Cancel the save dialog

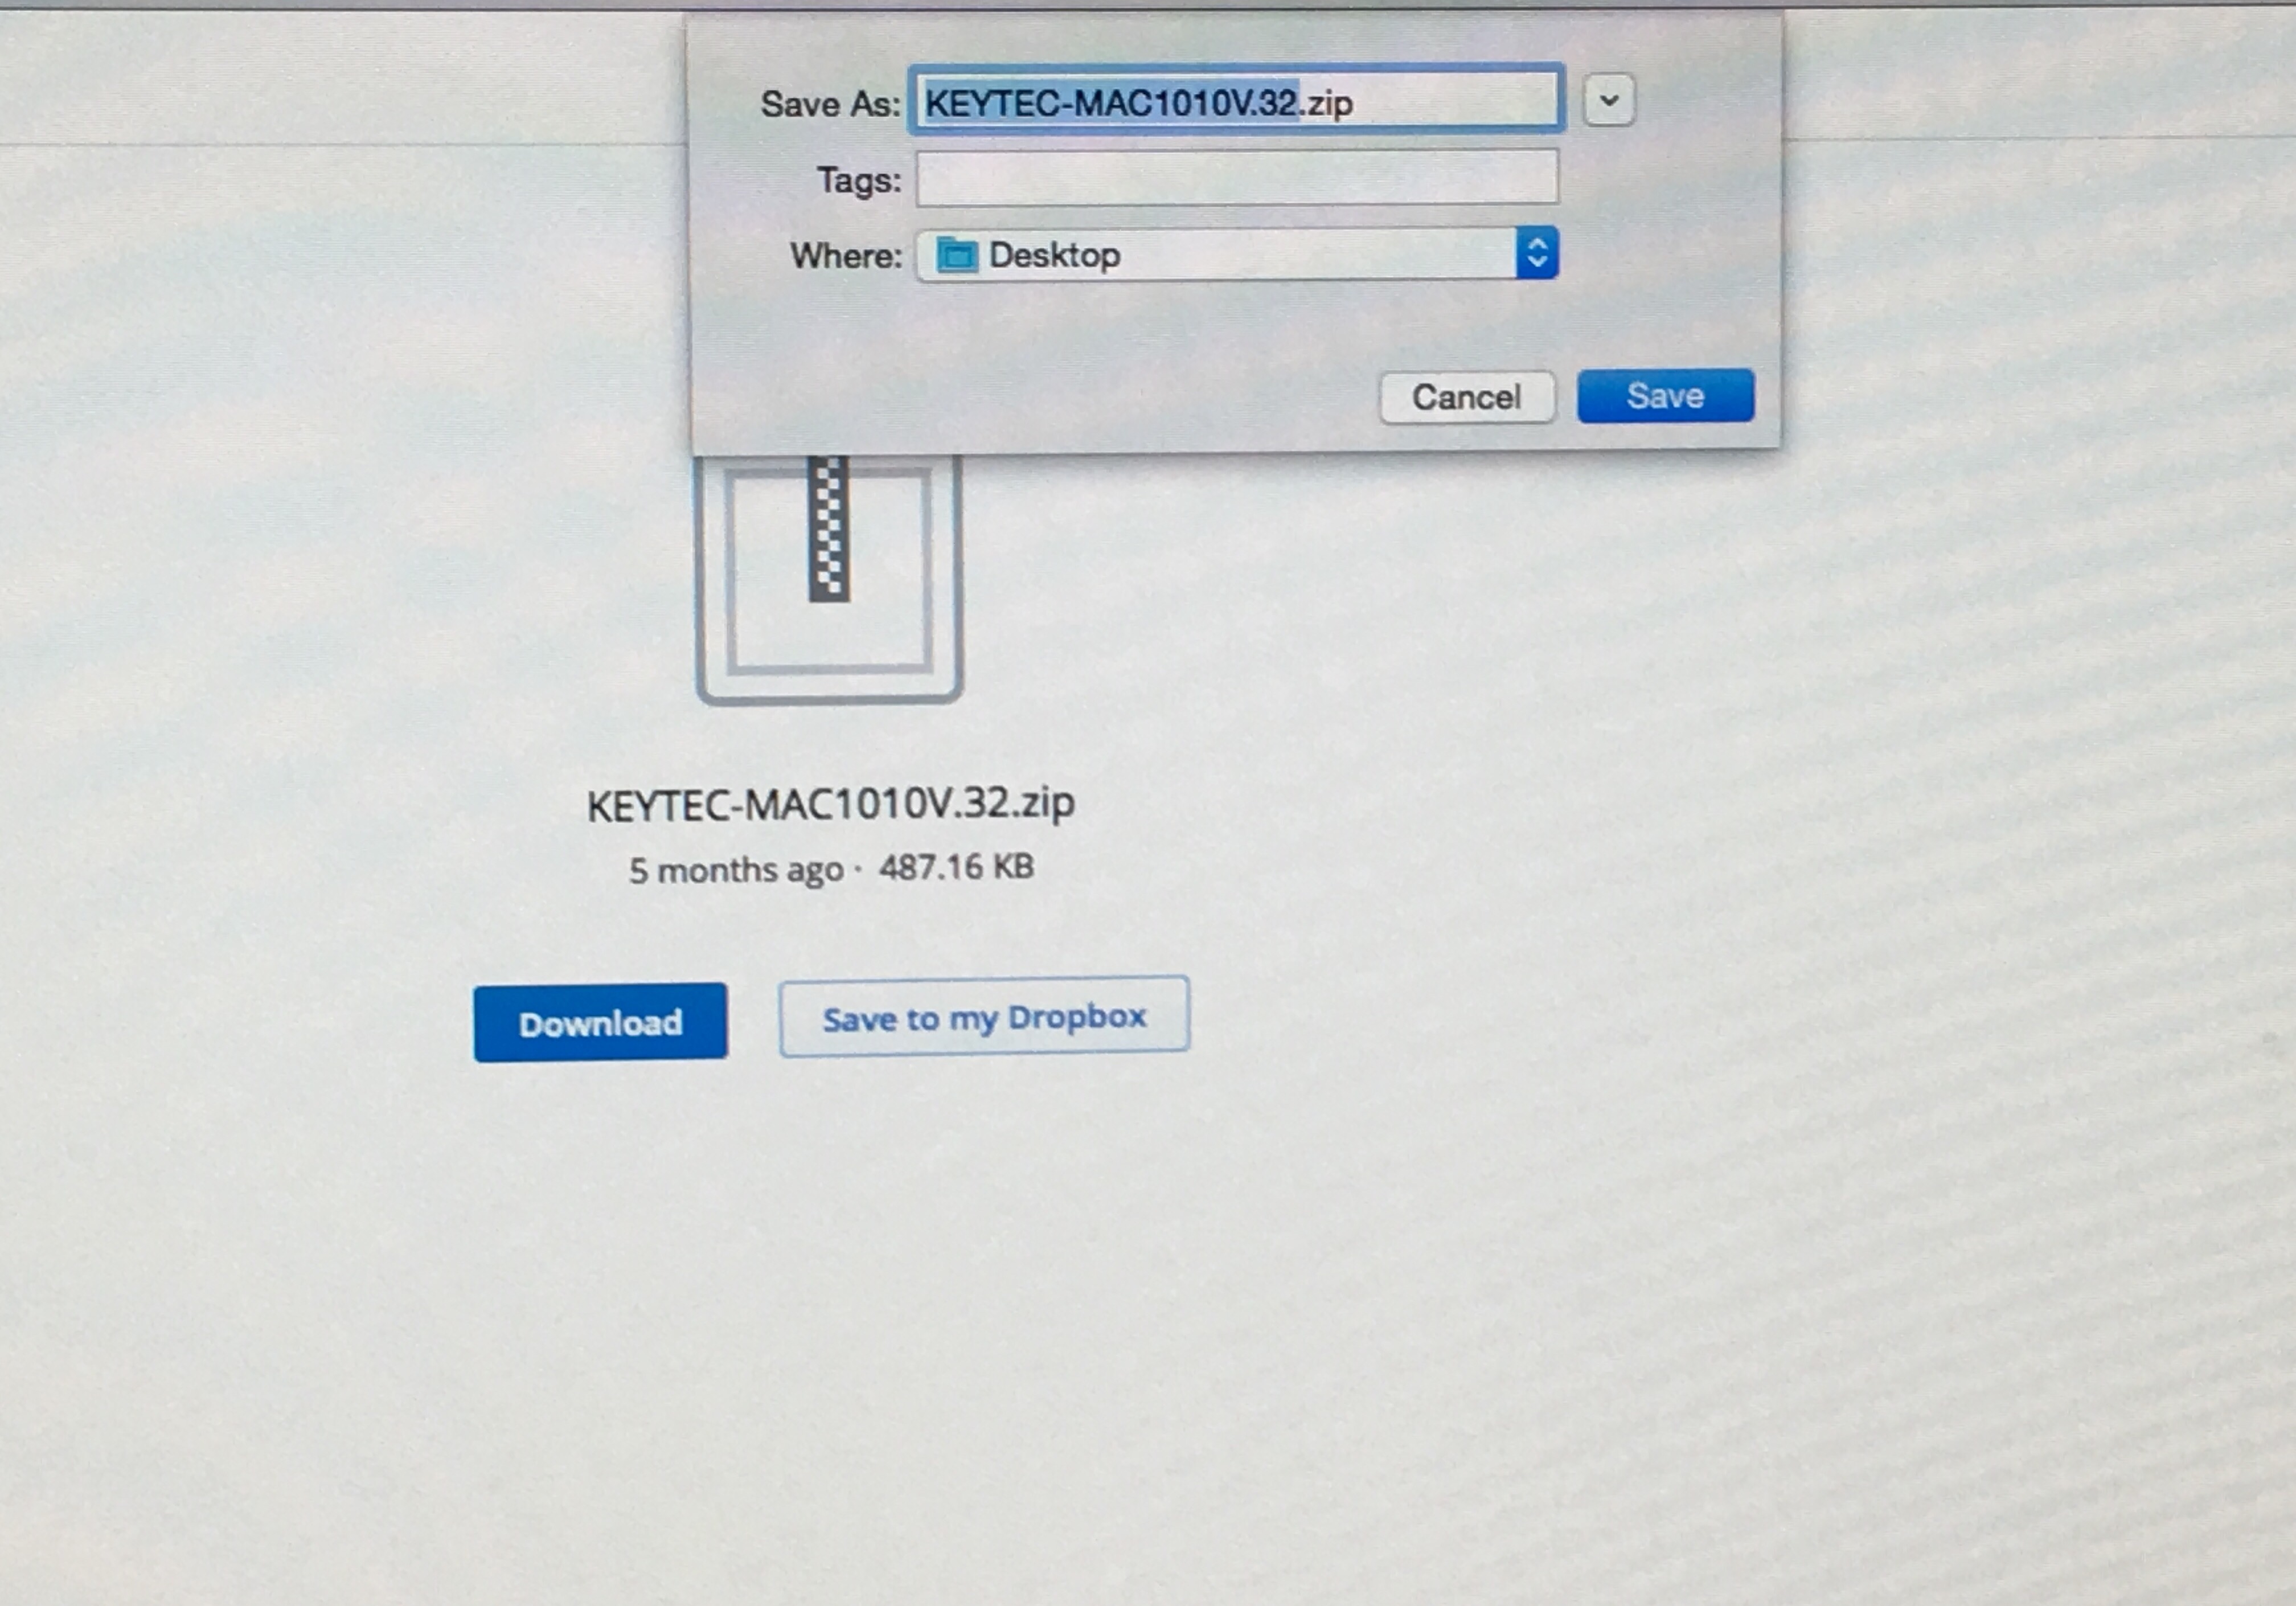pyautogui.click(x=1466, y=397)
